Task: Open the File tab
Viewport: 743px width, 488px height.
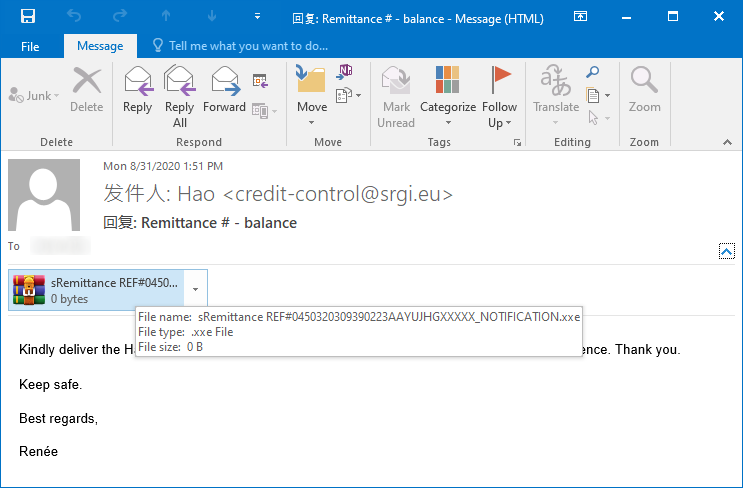Action: click(x=30, y=46)
